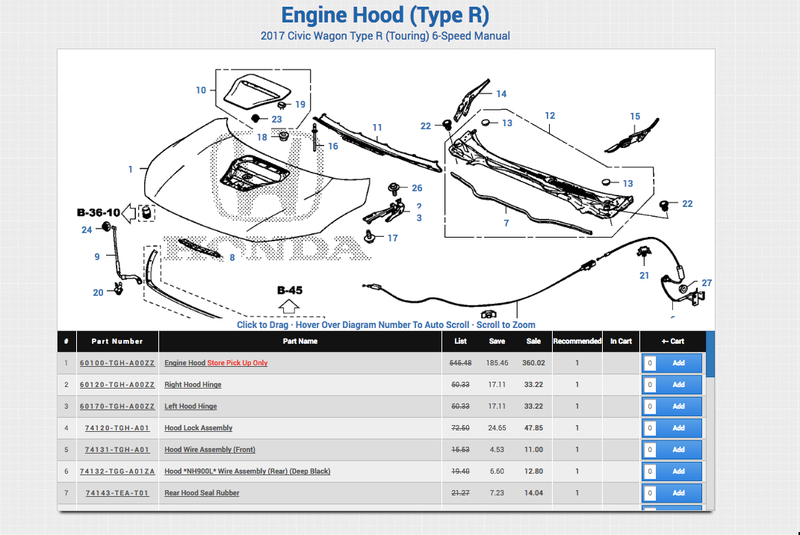Add Hood Lock Assembly to cart
The image size is (800, 535).
click(x=679, y=428)
